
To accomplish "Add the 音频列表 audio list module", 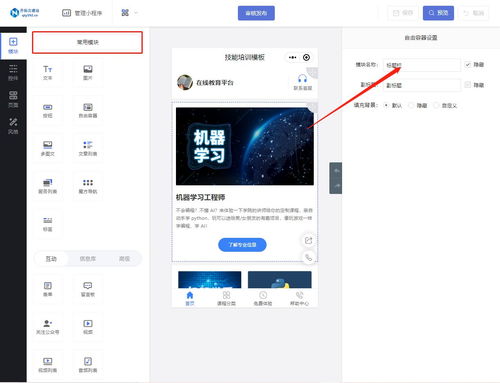I will point(88,365).
